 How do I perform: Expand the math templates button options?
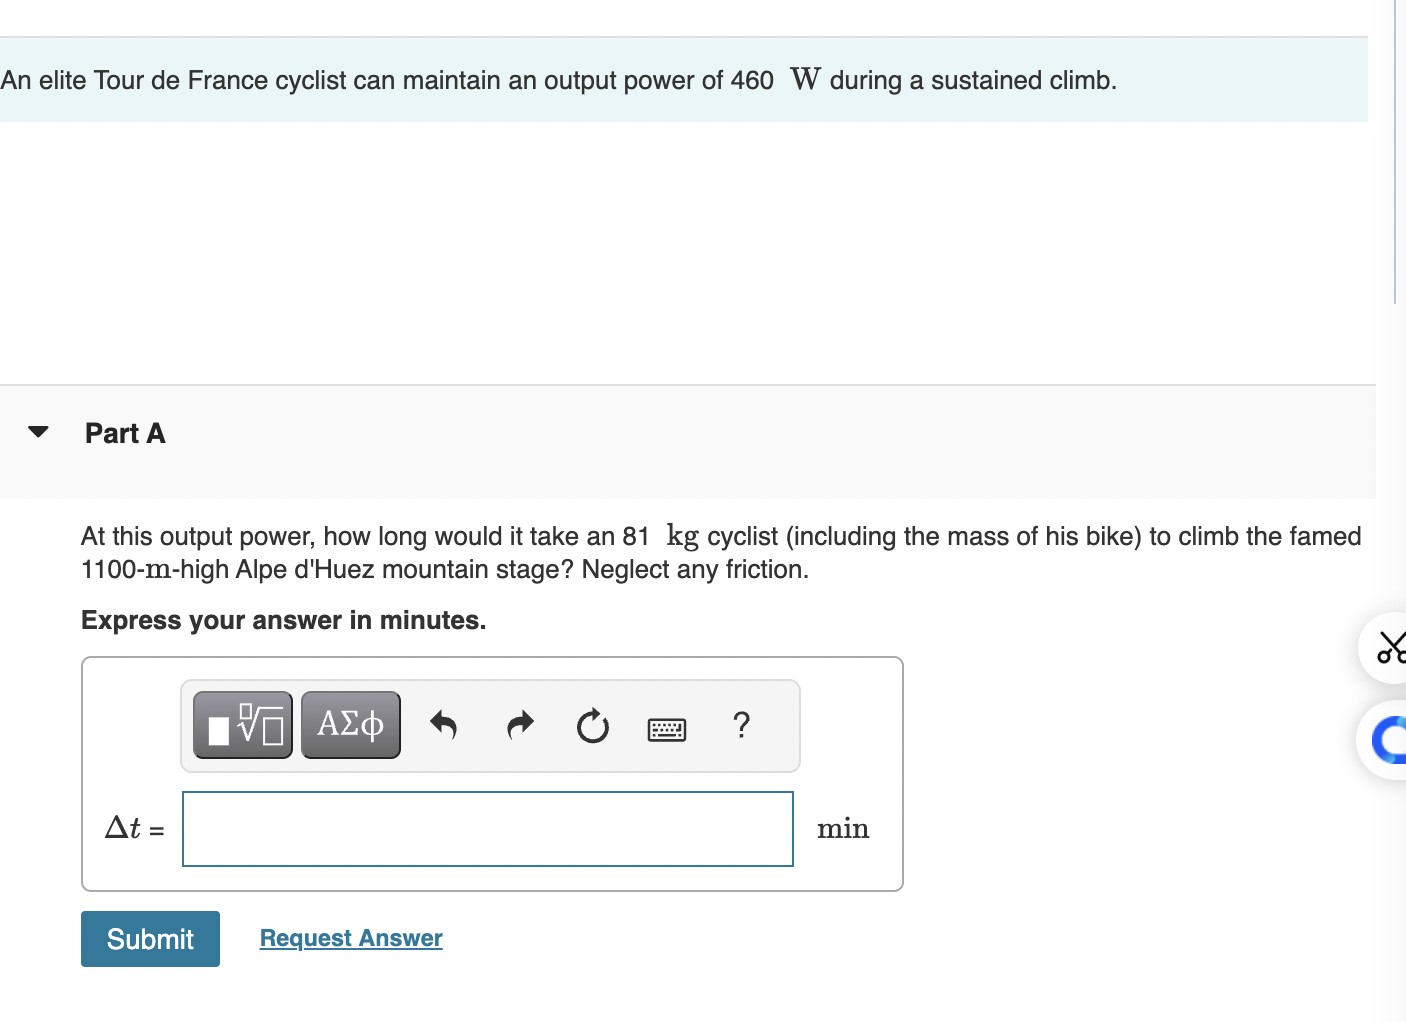[242, 724]
